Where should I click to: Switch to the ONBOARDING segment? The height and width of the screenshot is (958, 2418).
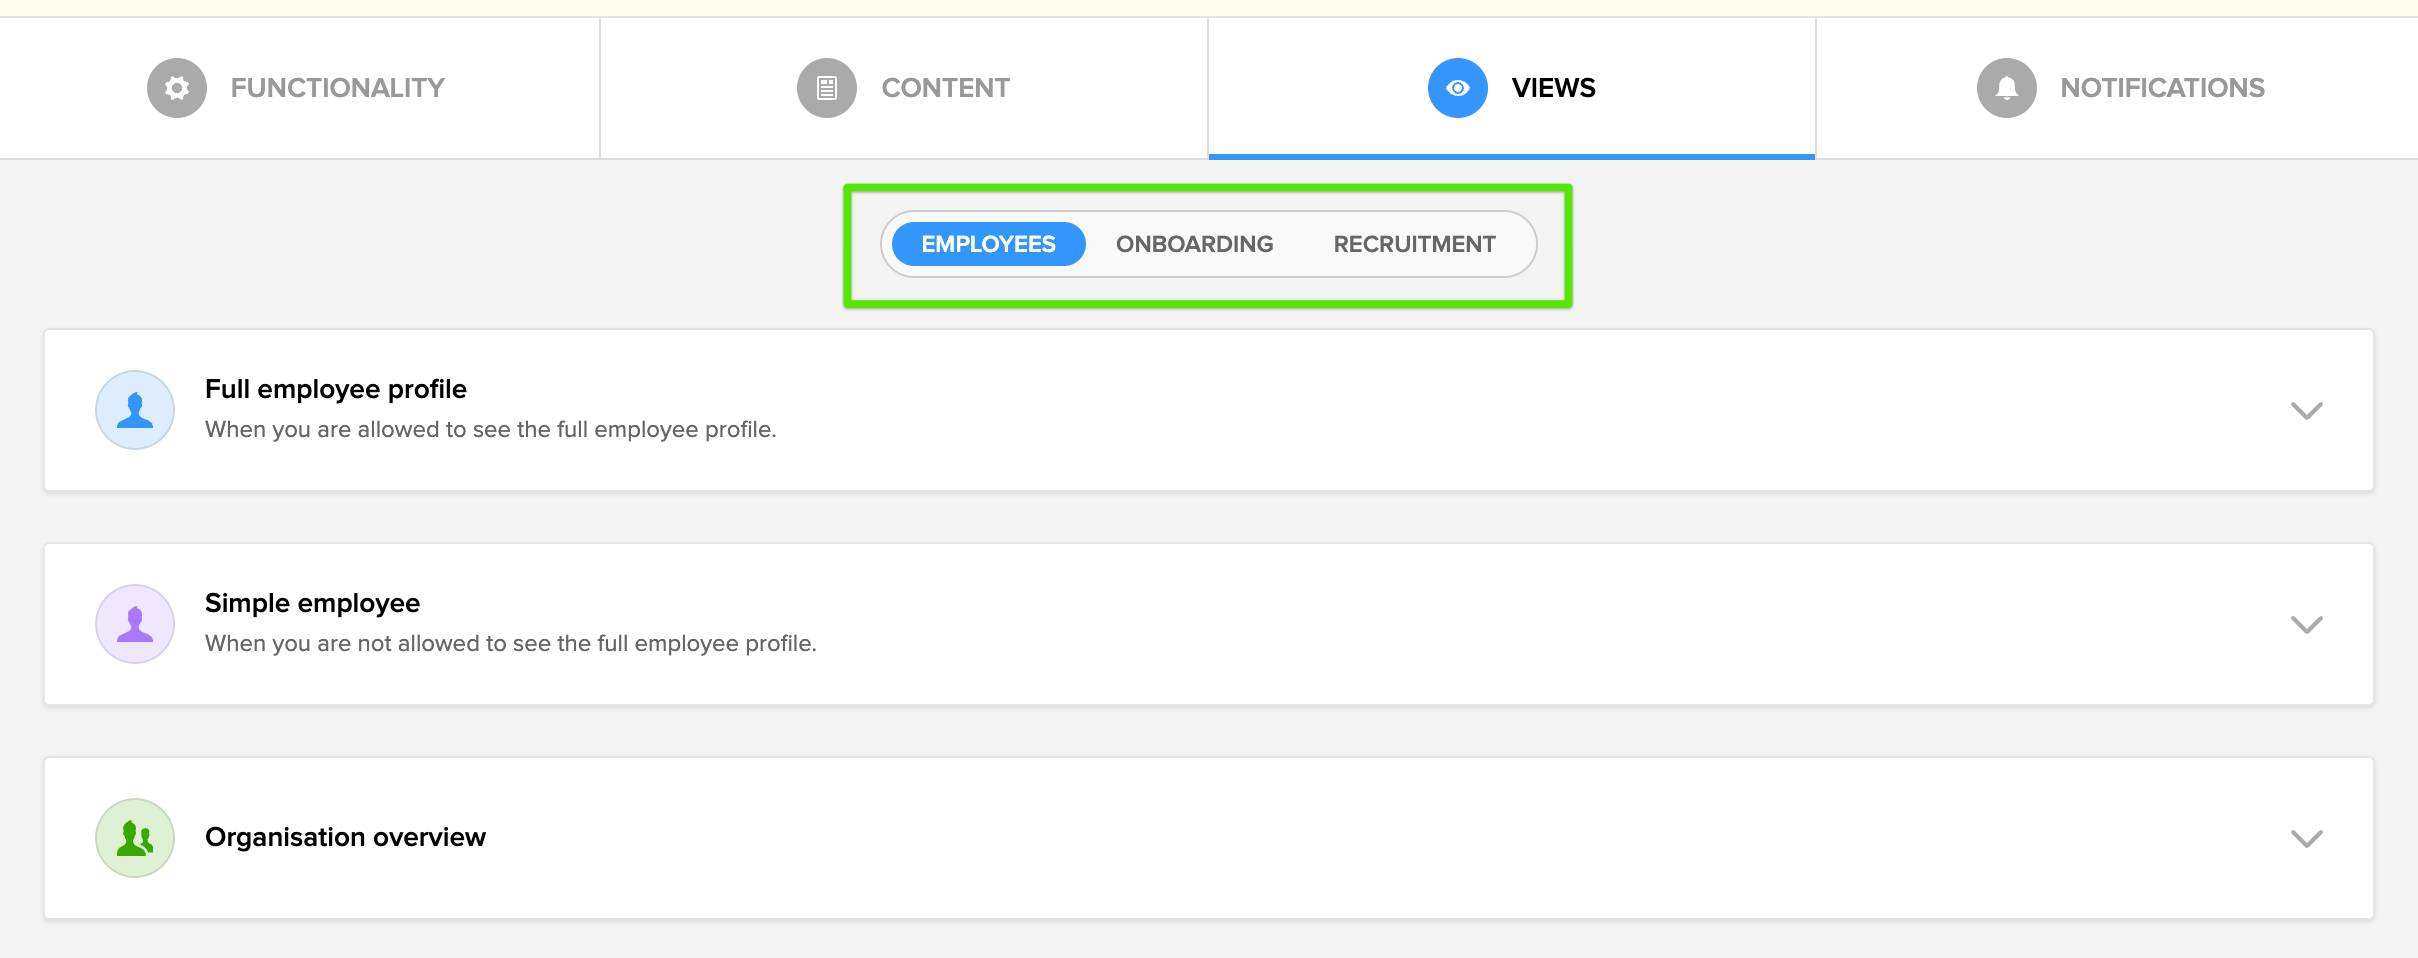click(1194, 244)
